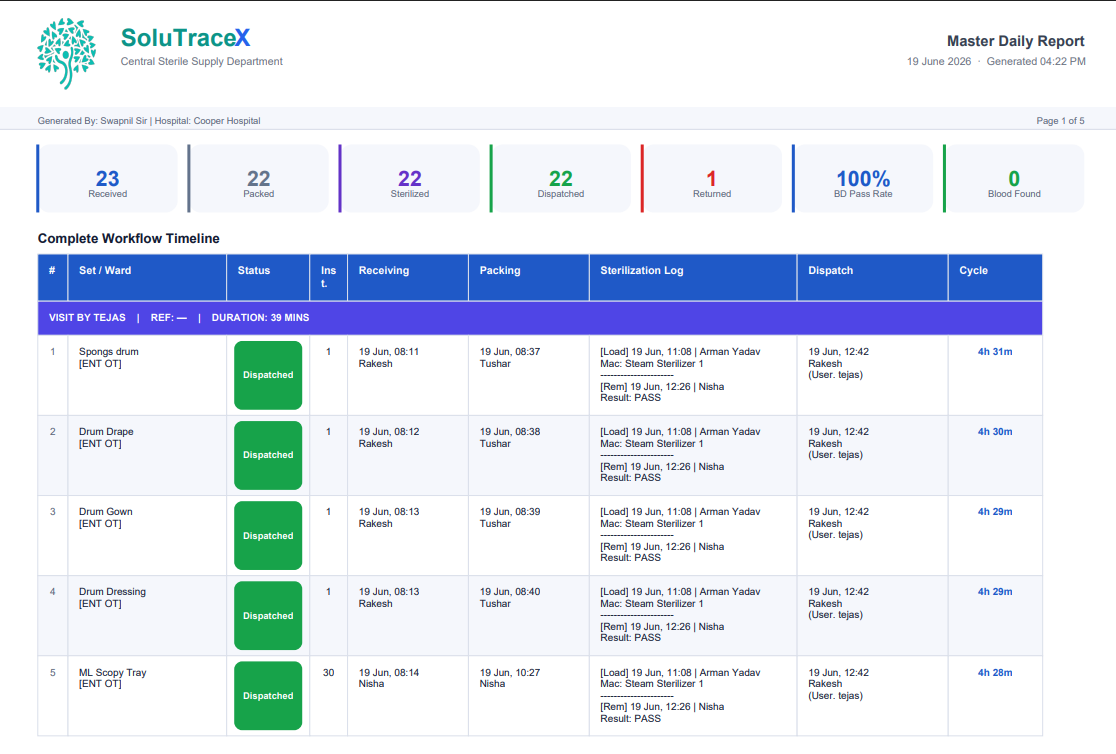The image size is (1116, 754).
Task: Click the SoluTraceX brand title
Action: (x=185, y=38)
